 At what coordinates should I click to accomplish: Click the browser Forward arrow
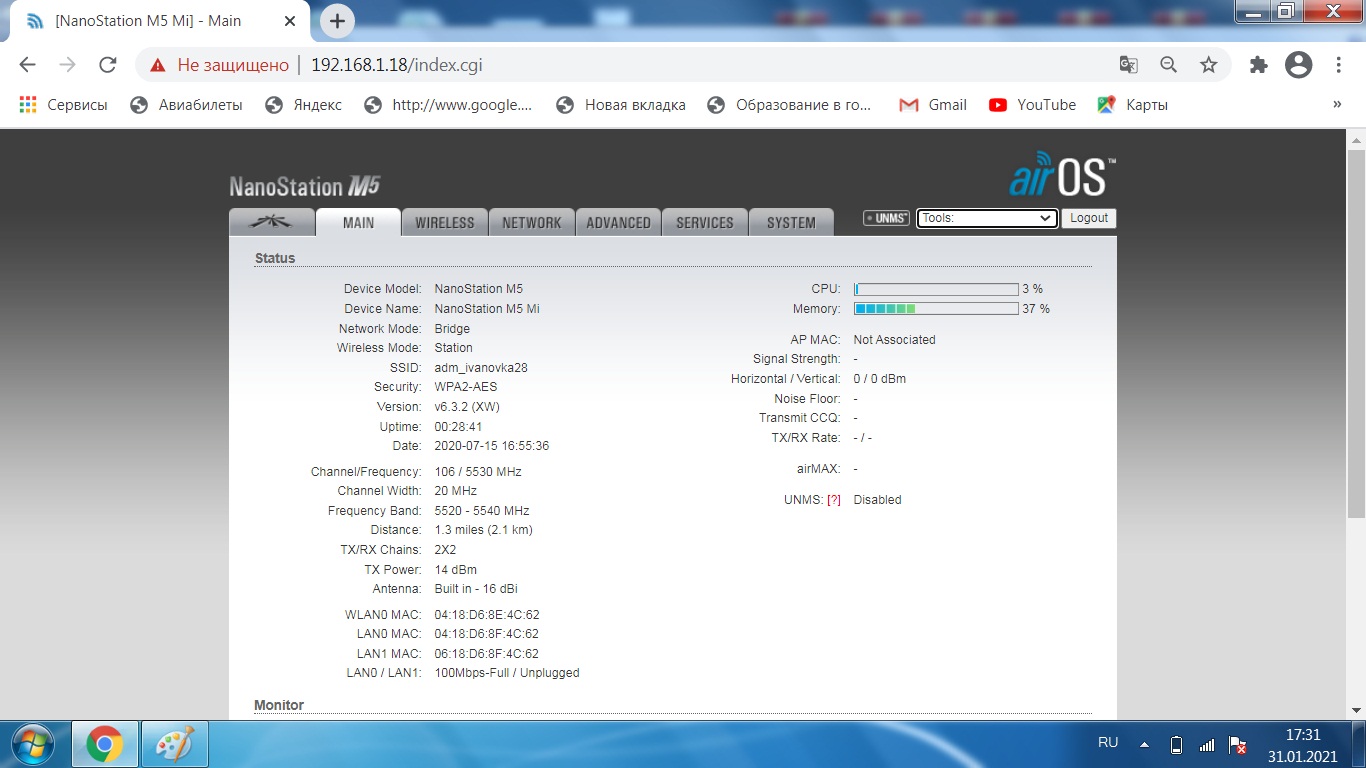[x=67, y=65]
